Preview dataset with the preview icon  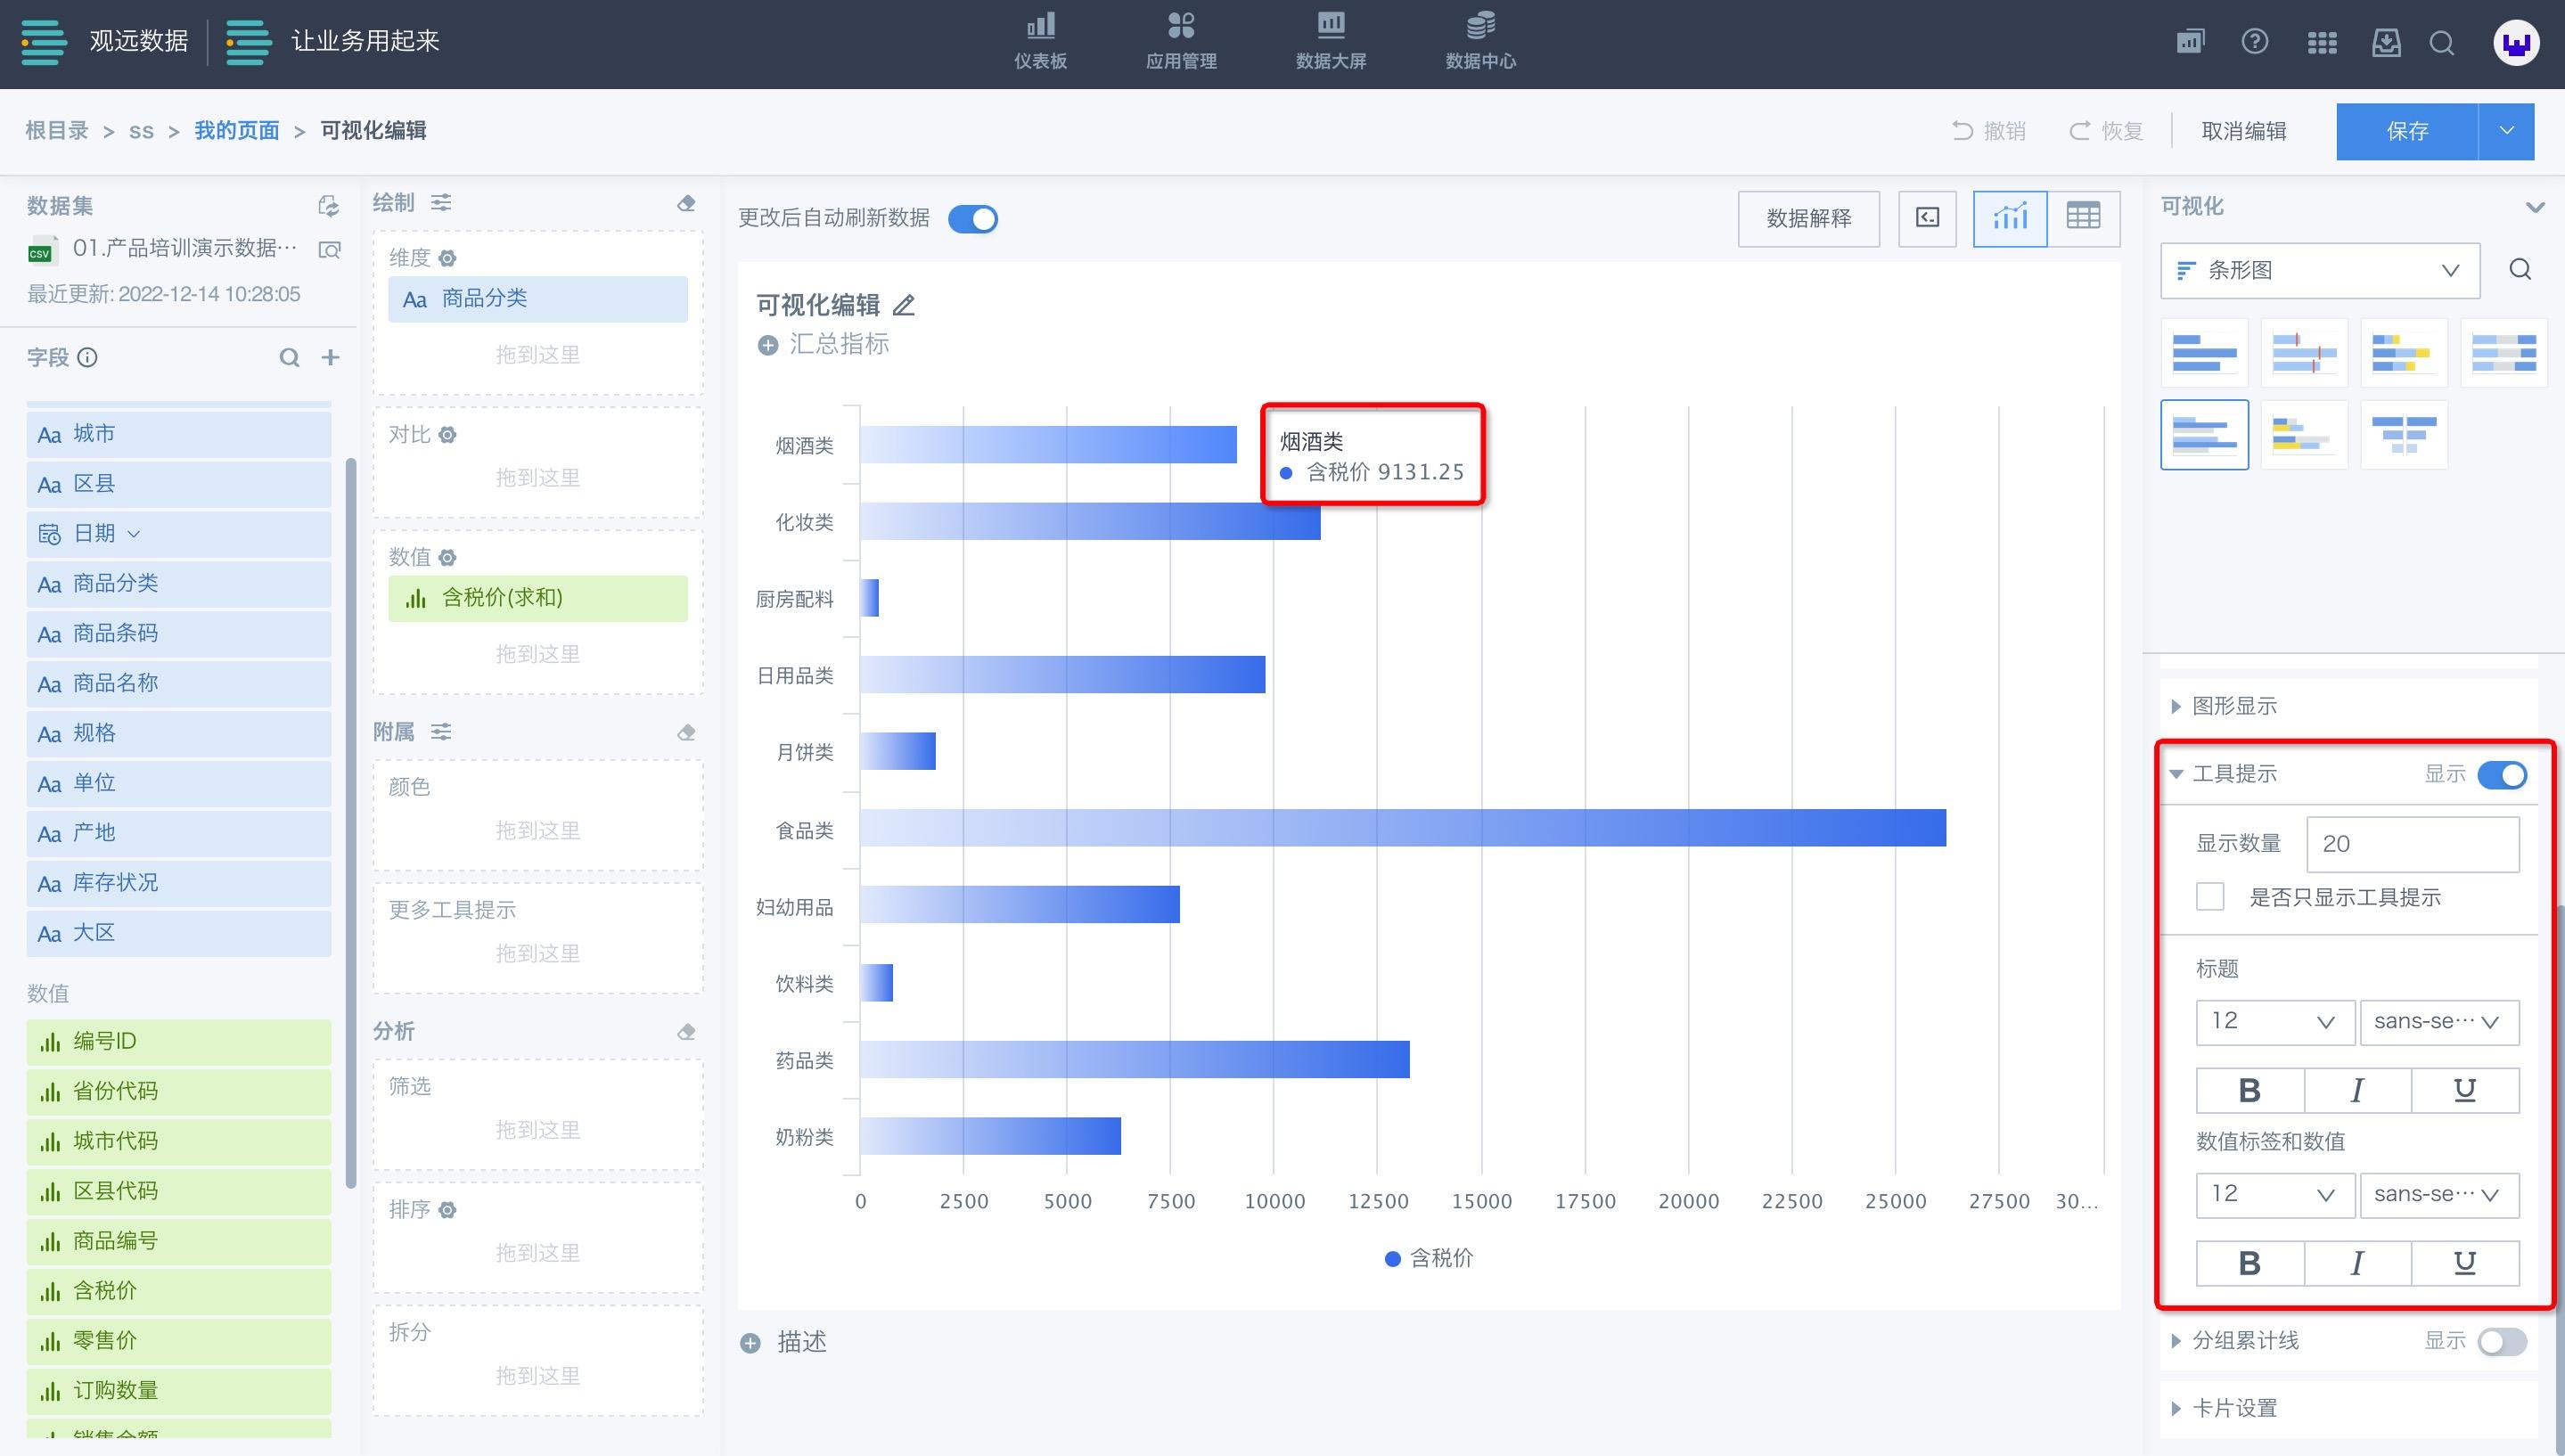329,249
